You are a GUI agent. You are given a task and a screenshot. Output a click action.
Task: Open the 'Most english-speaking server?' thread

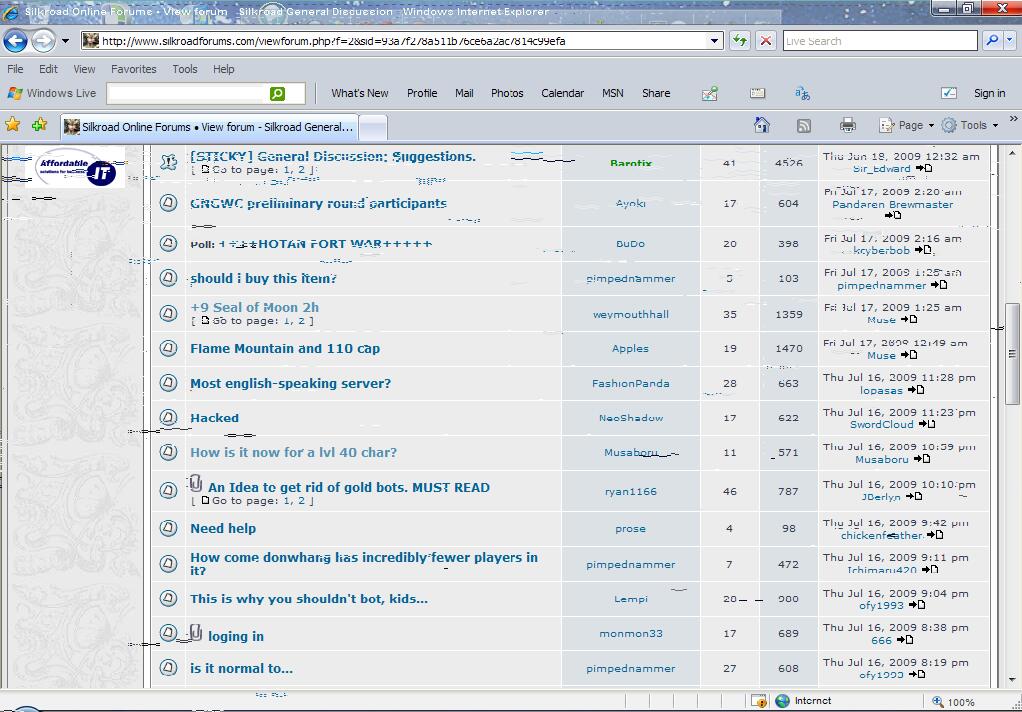point(290,383)
